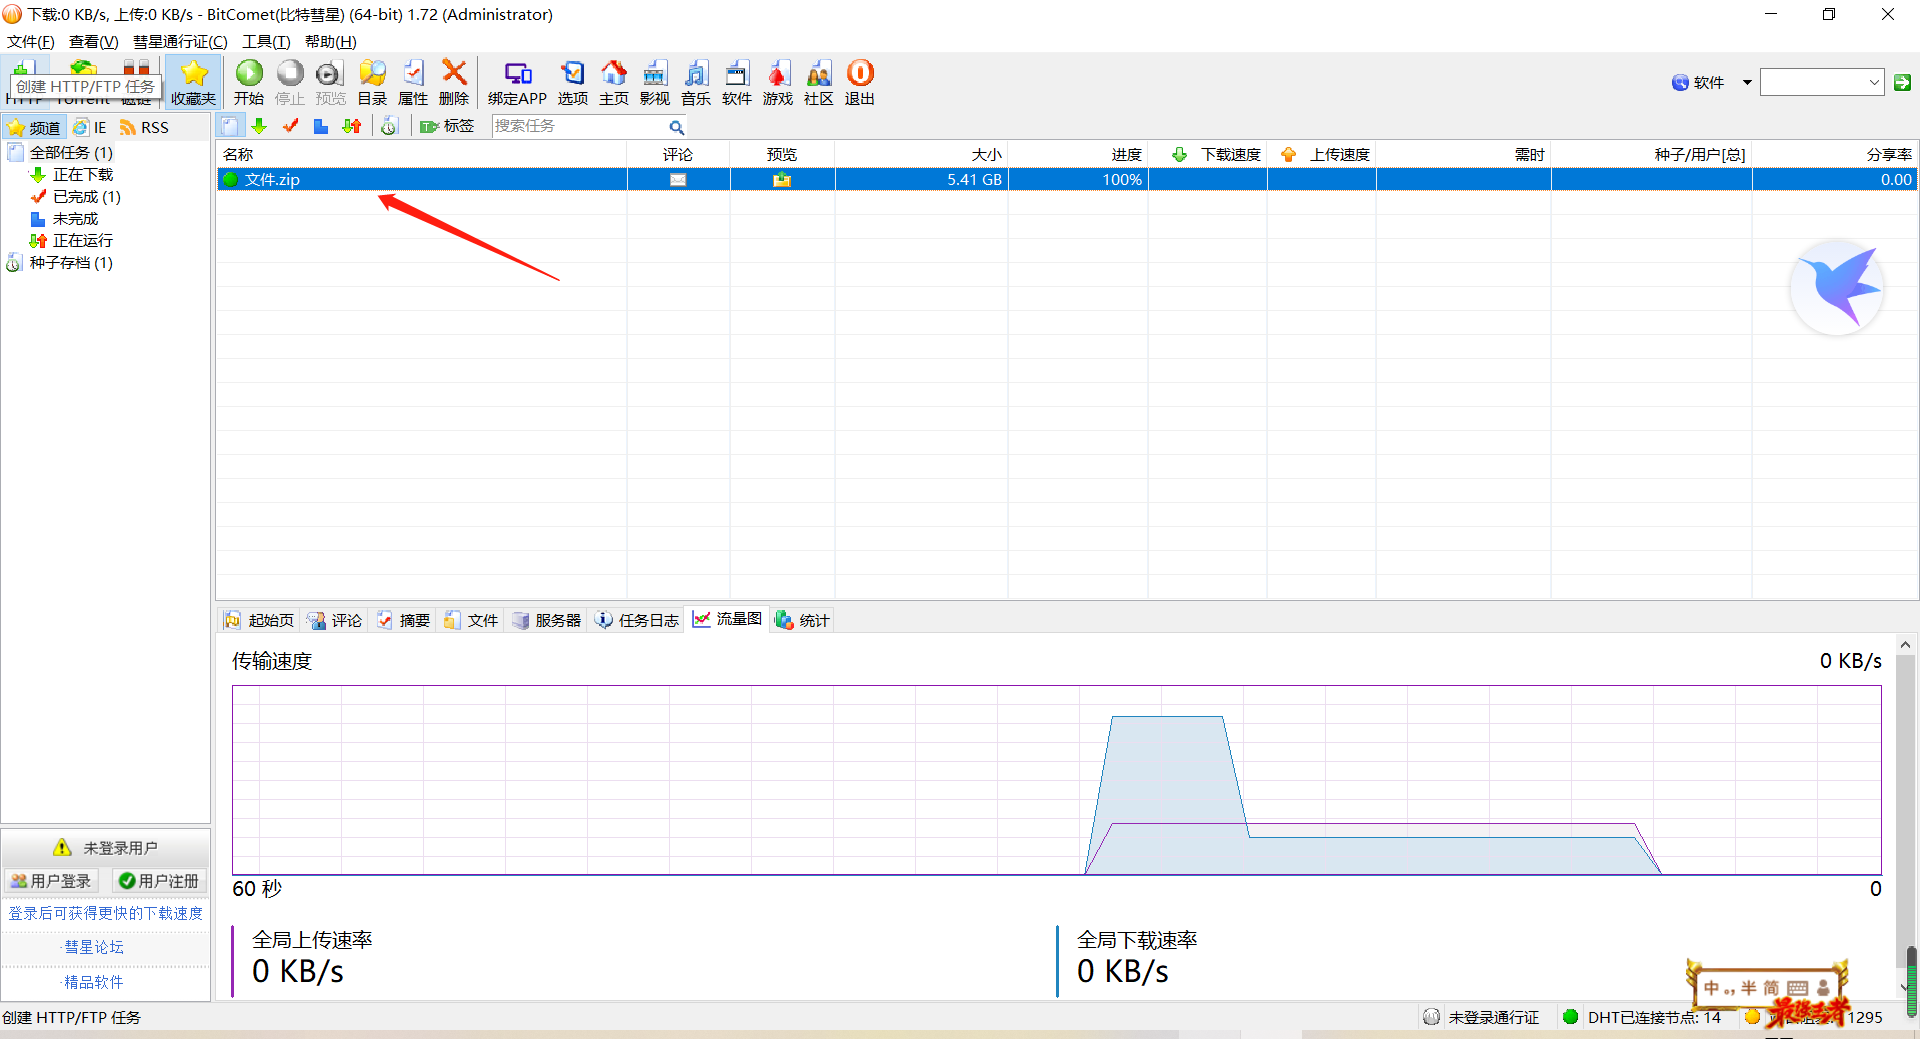Open 查看(V) menu

93,41
